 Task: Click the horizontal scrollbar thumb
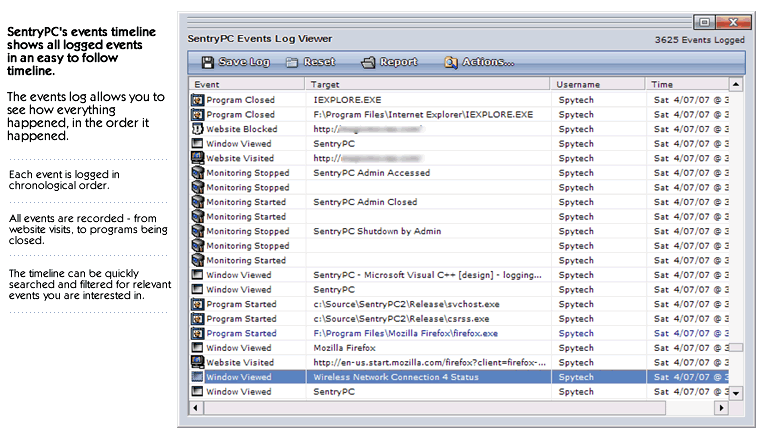434,408
